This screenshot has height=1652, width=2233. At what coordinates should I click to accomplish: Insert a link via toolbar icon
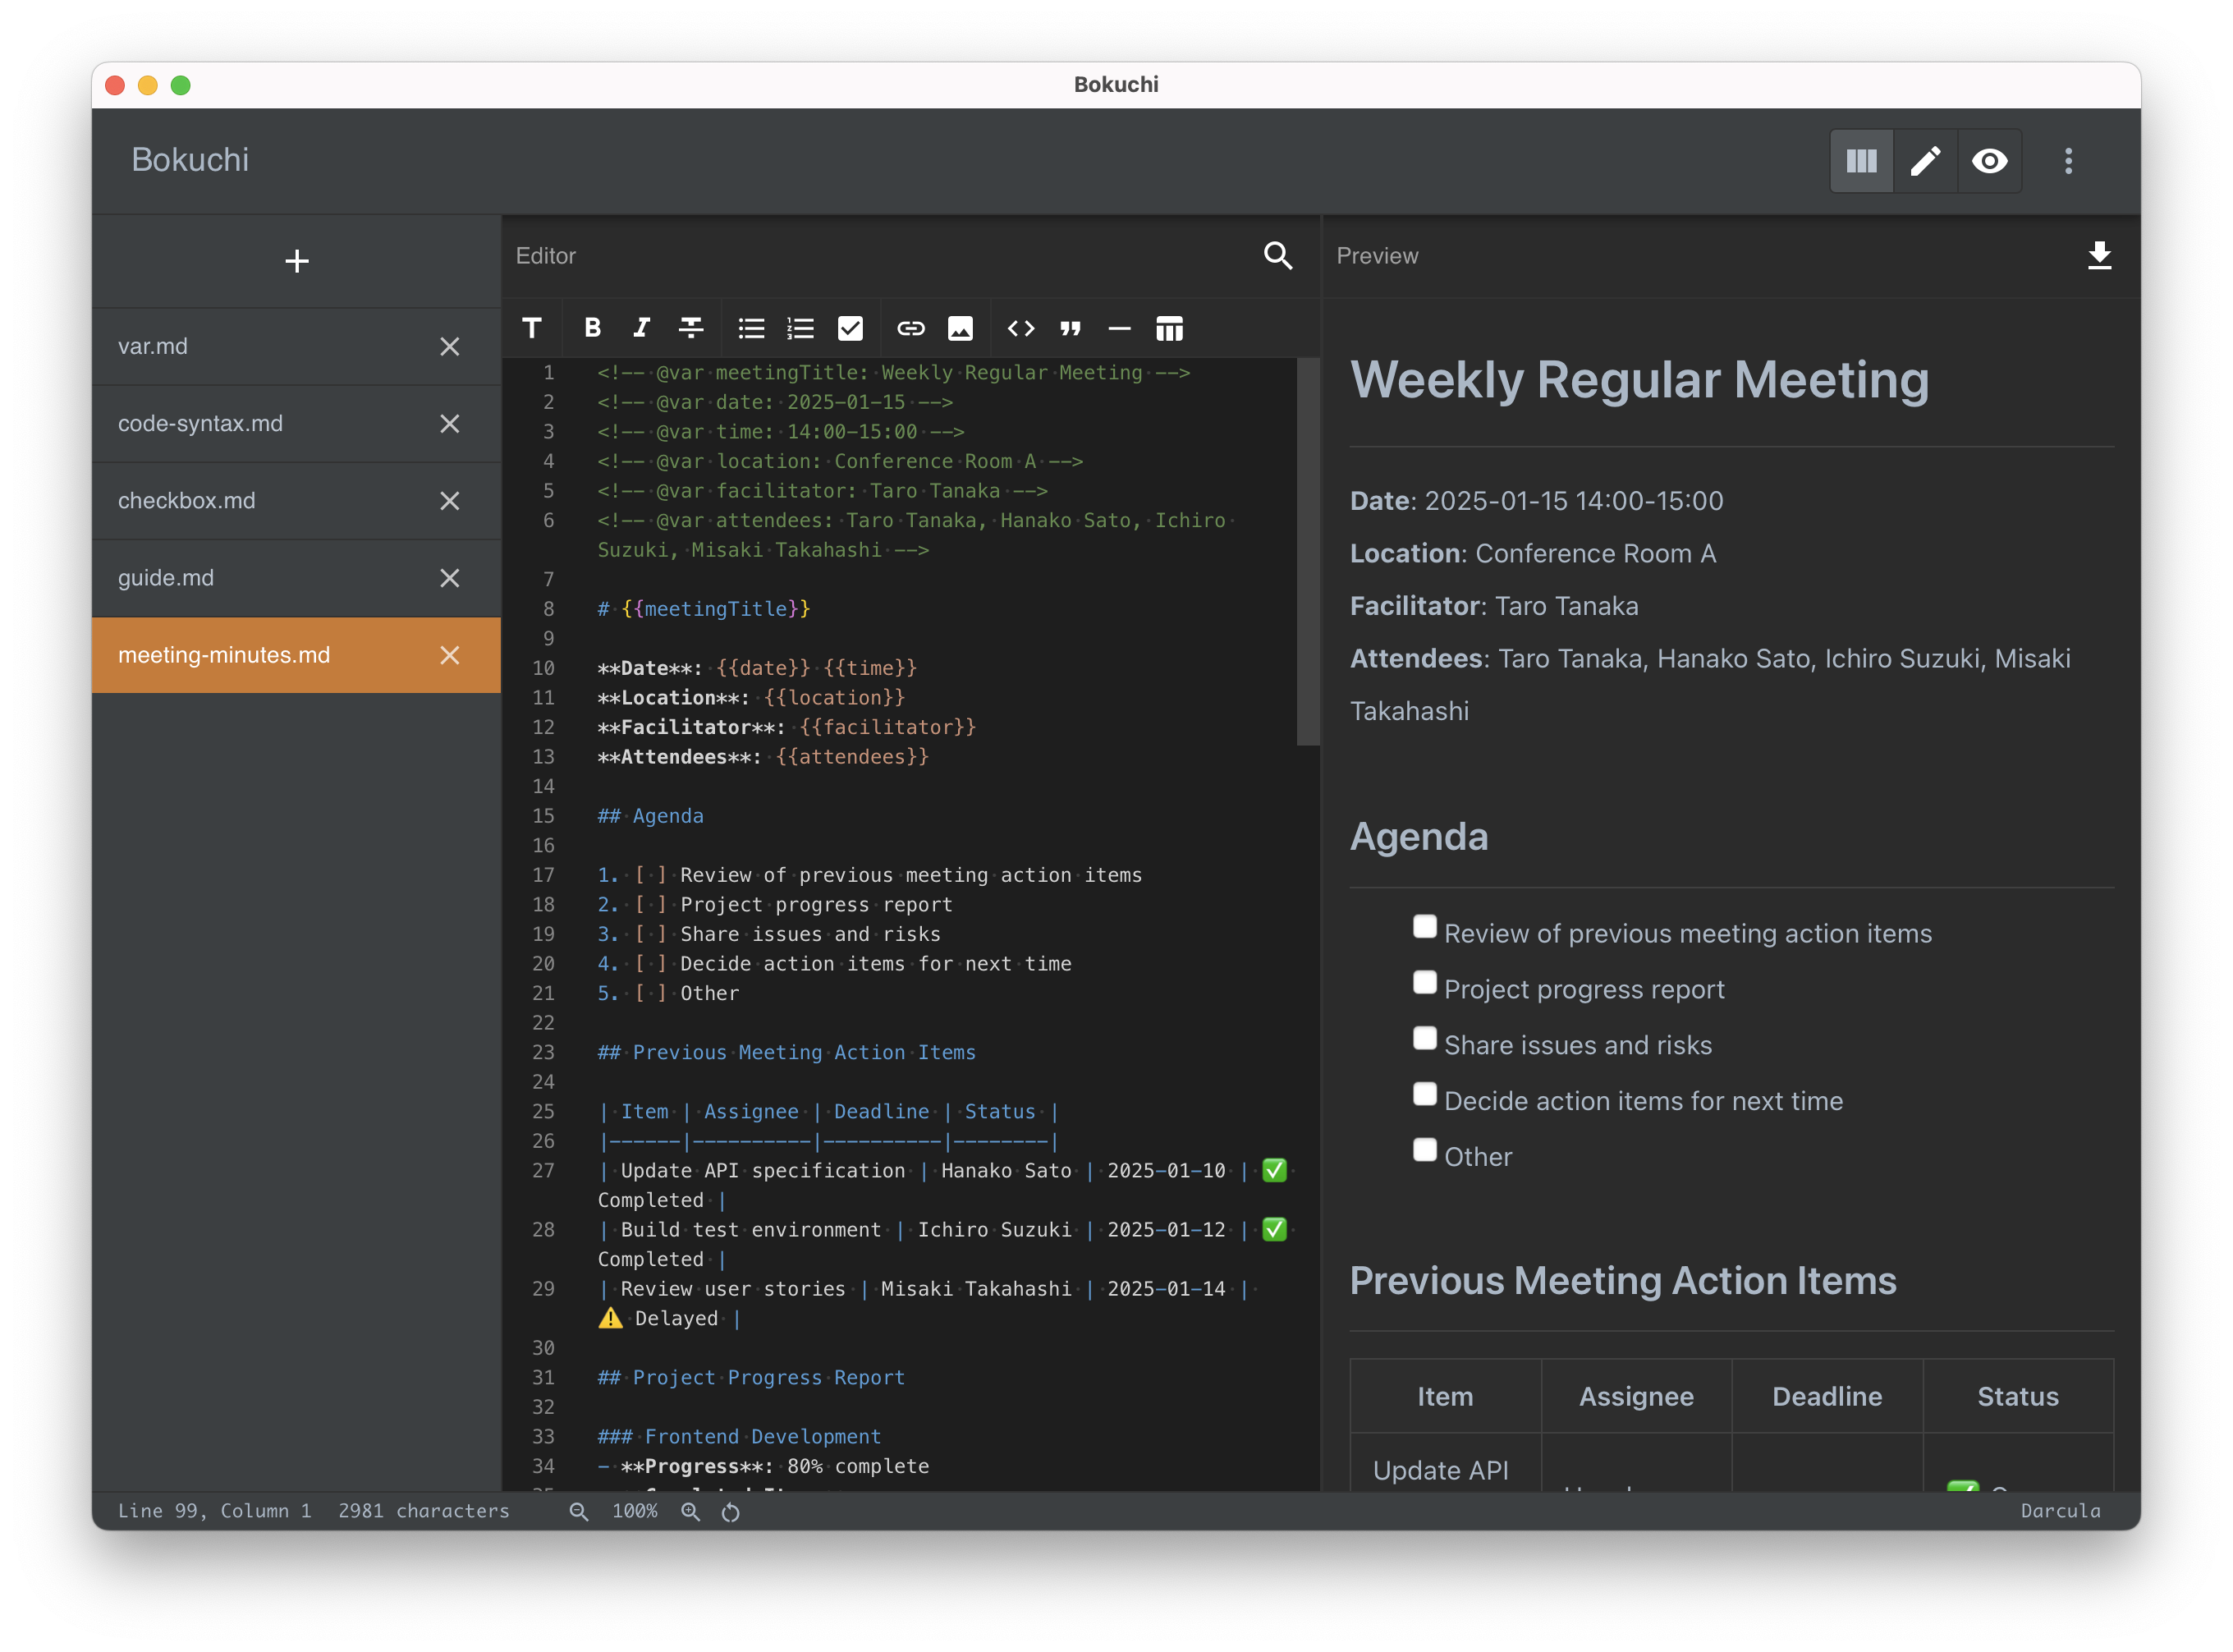click(x=910, y=328)
